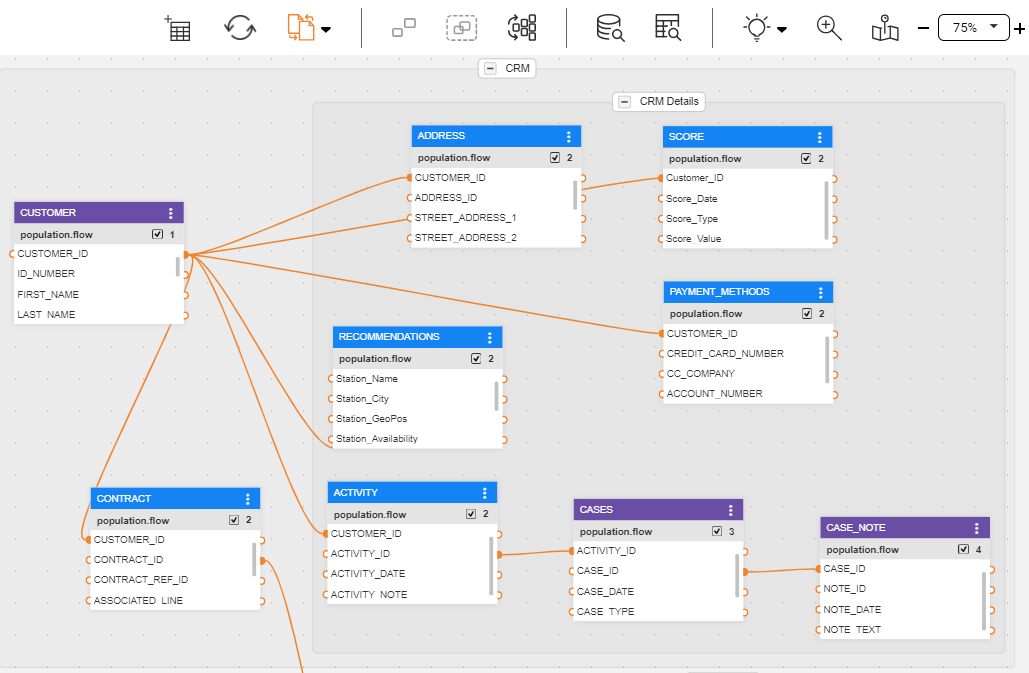Click the refresh schema icon

pos(240,28)
